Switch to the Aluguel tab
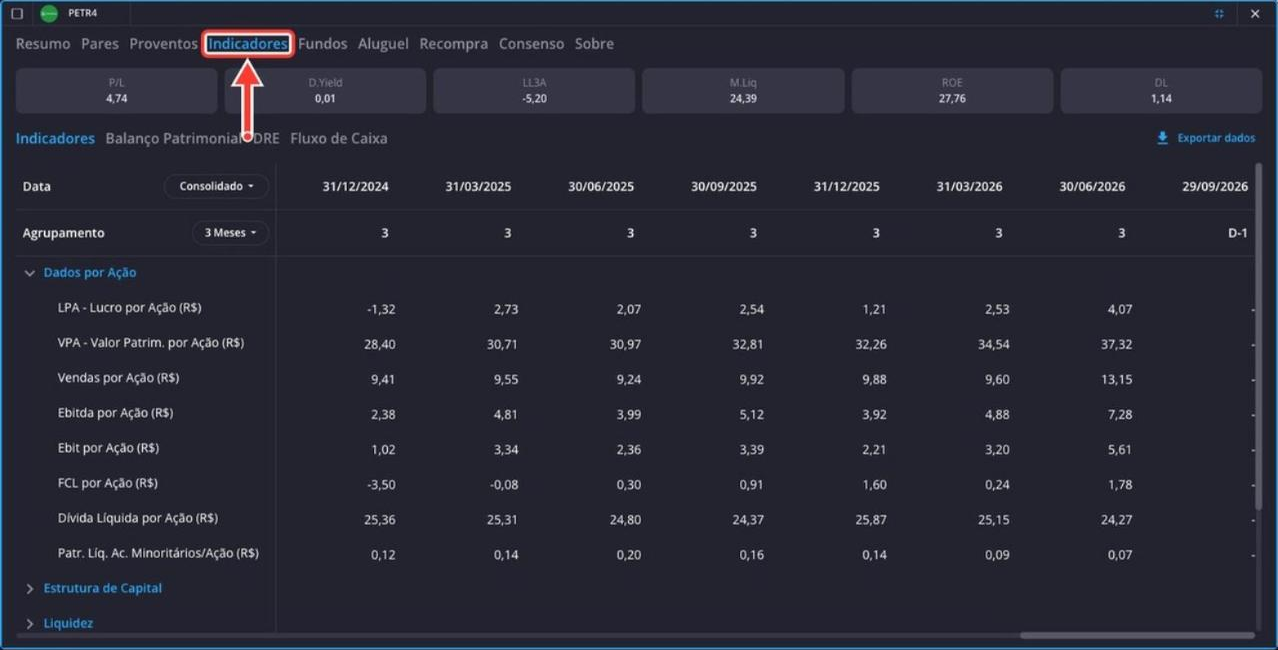1278x650 pixels. [x=383, y=44]
